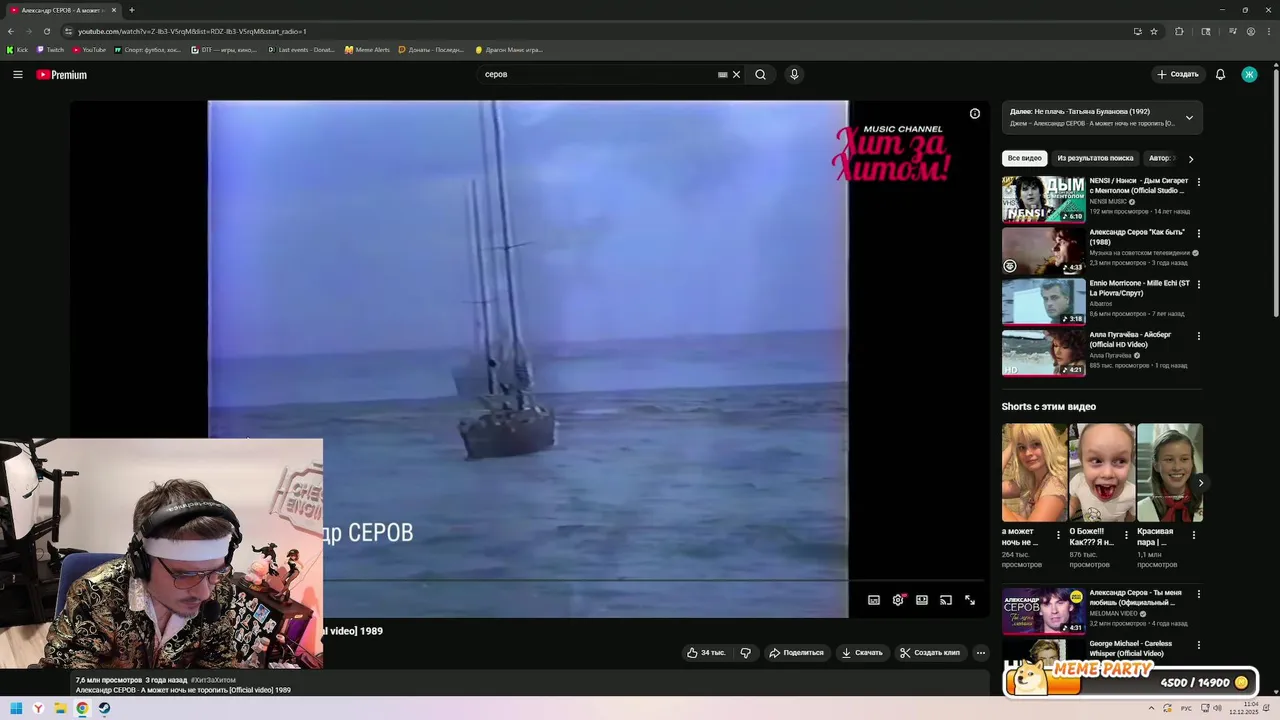1280x720 pixels.
Task: Open Steam from the taskbar
Action: coord(104,708)
